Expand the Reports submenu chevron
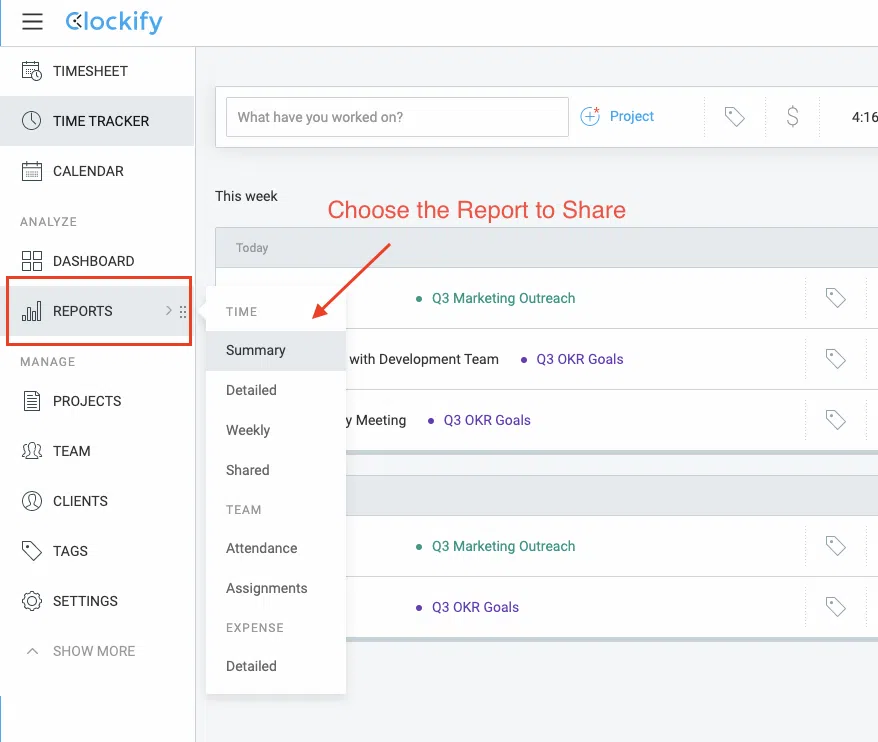 pos(168,311)
